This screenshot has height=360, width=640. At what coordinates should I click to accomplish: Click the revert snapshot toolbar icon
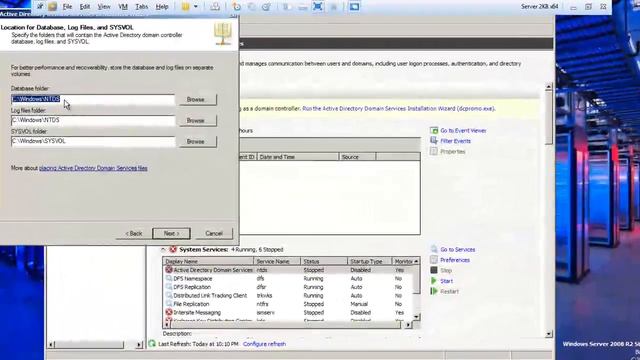pos(251,7)
